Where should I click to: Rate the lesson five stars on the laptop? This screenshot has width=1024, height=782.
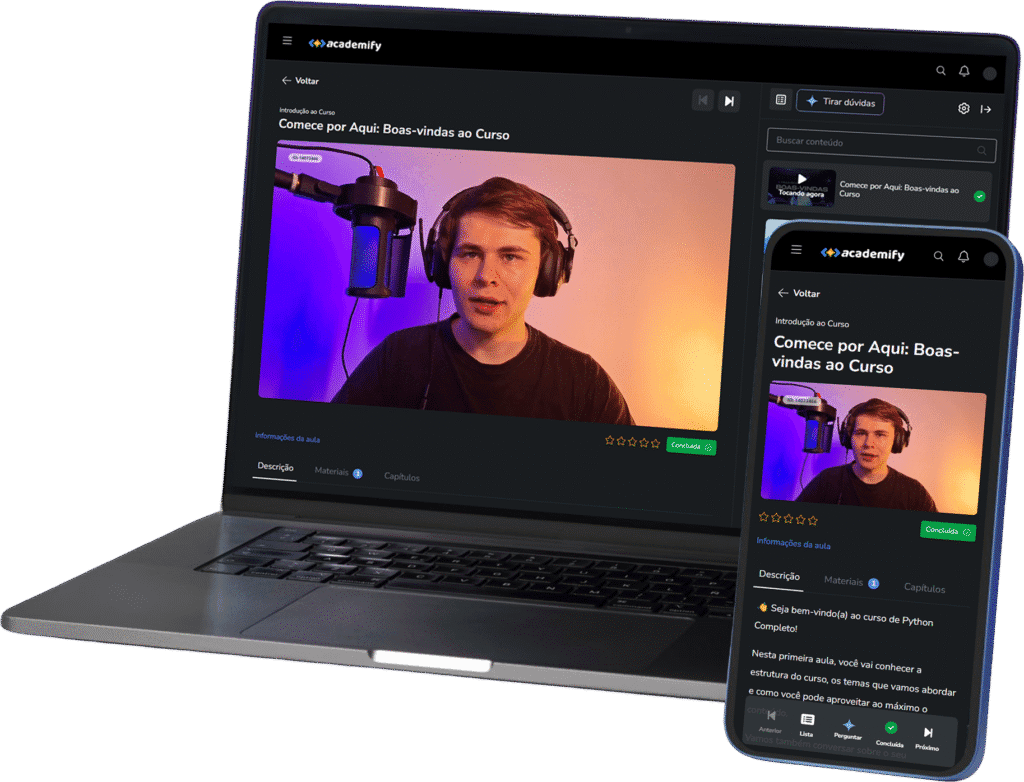656,441
